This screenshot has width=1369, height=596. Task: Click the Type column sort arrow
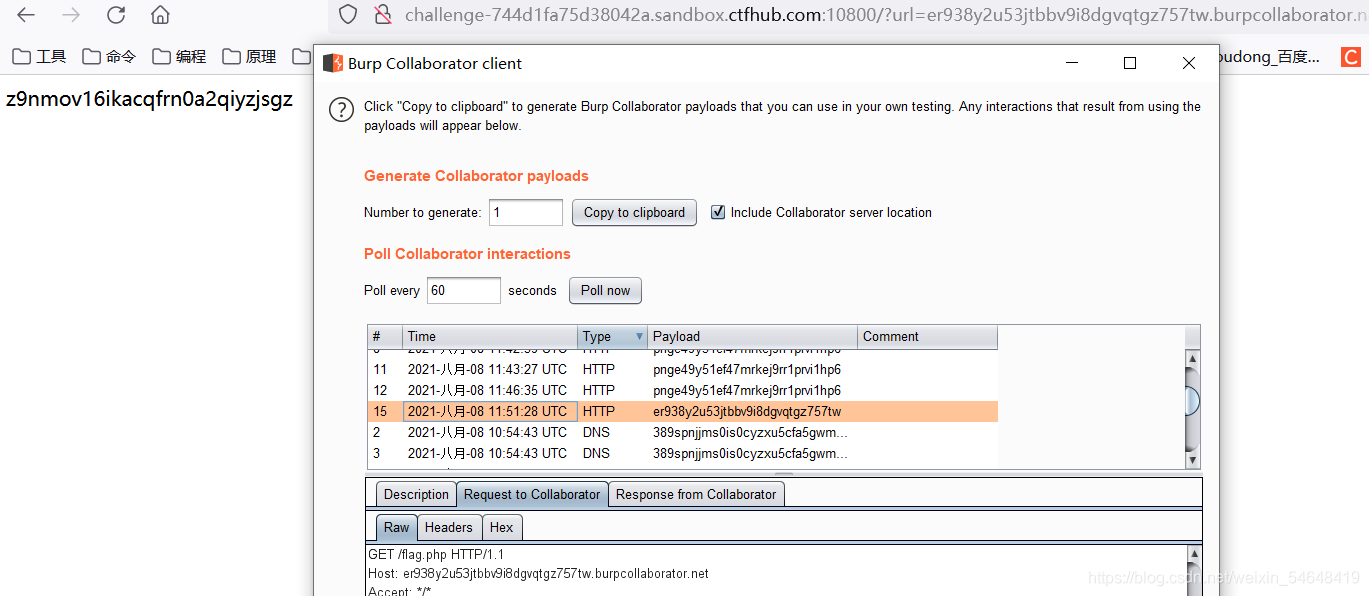coord(639,337)
